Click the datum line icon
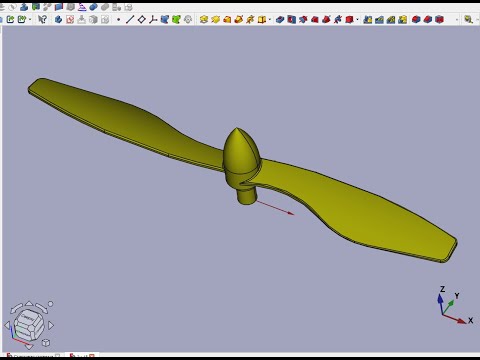 click(x=130, y=19)
